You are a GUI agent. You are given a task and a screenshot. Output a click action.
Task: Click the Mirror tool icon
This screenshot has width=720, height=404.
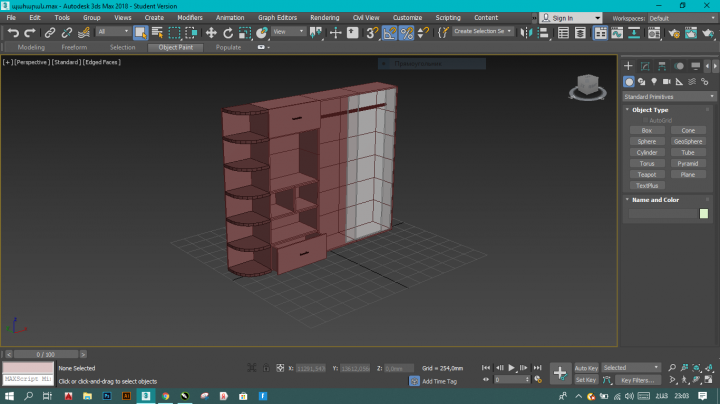(x=526, y=32)
